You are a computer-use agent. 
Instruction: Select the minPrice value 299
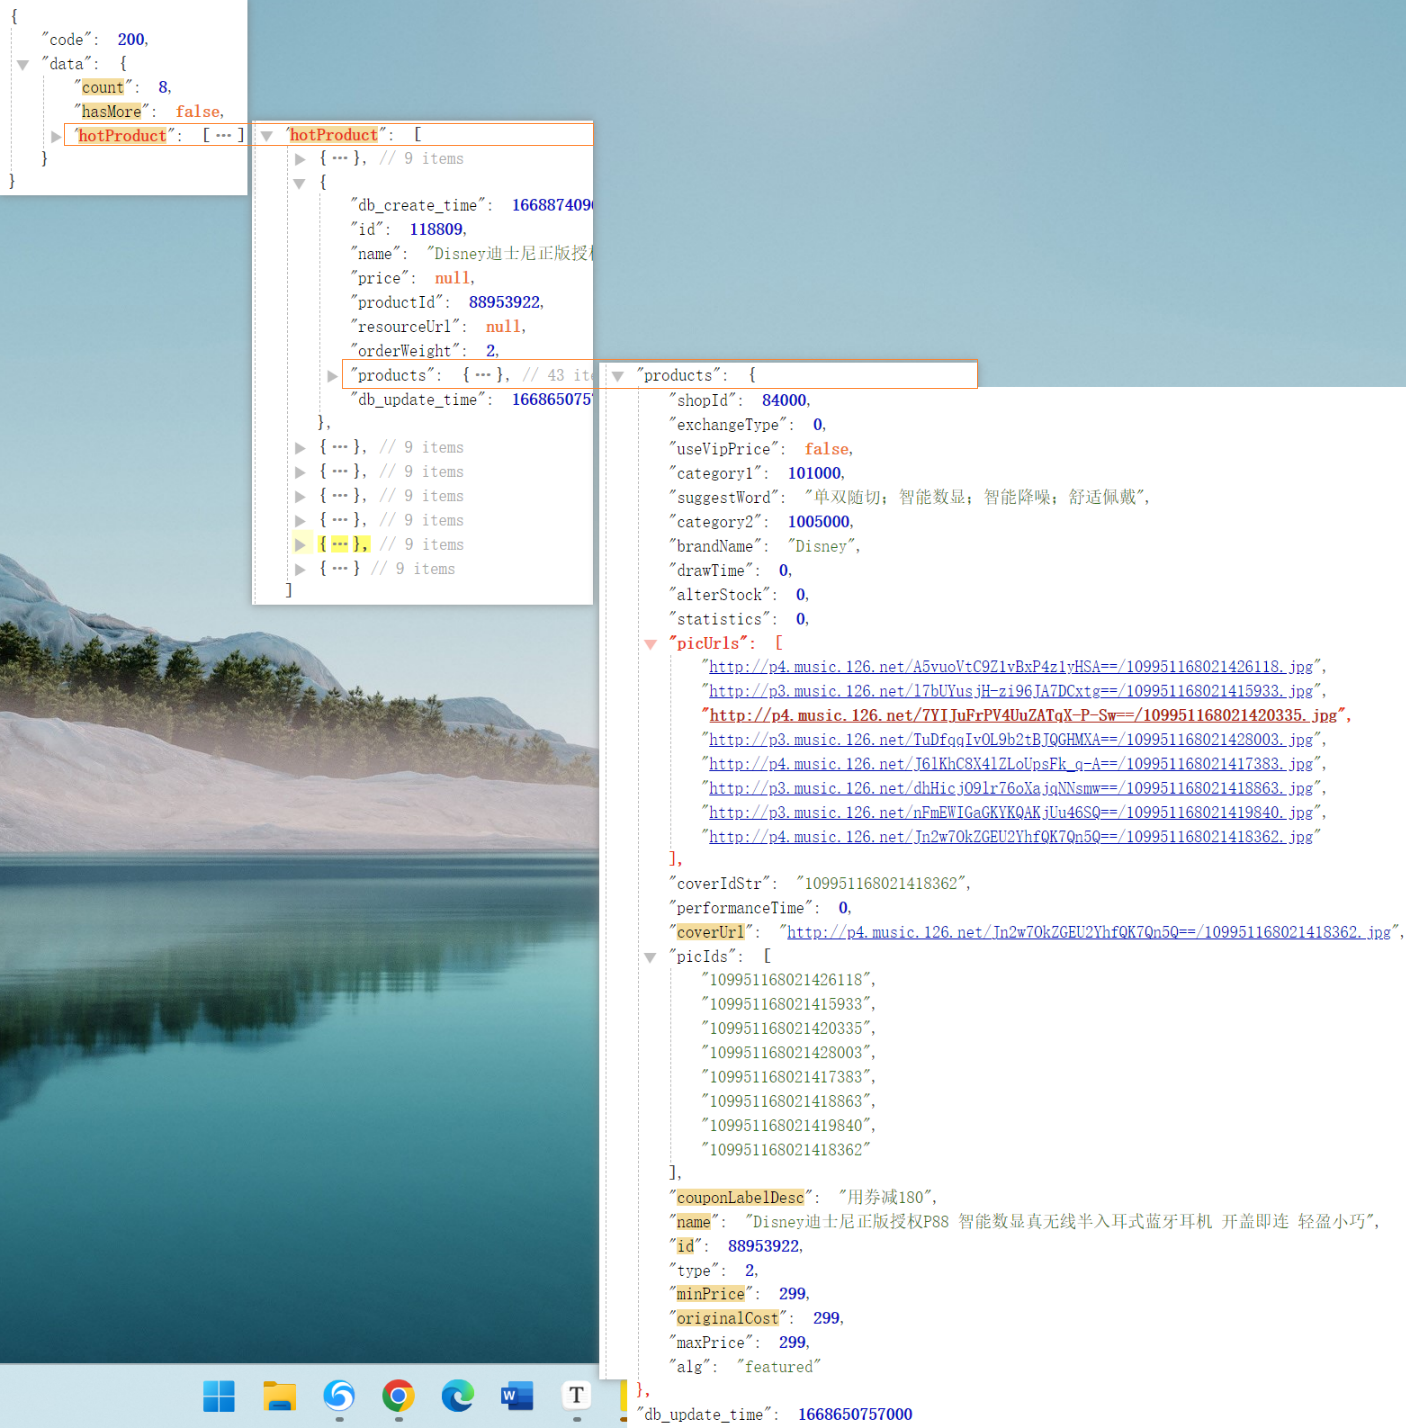tap(792, 1294)
